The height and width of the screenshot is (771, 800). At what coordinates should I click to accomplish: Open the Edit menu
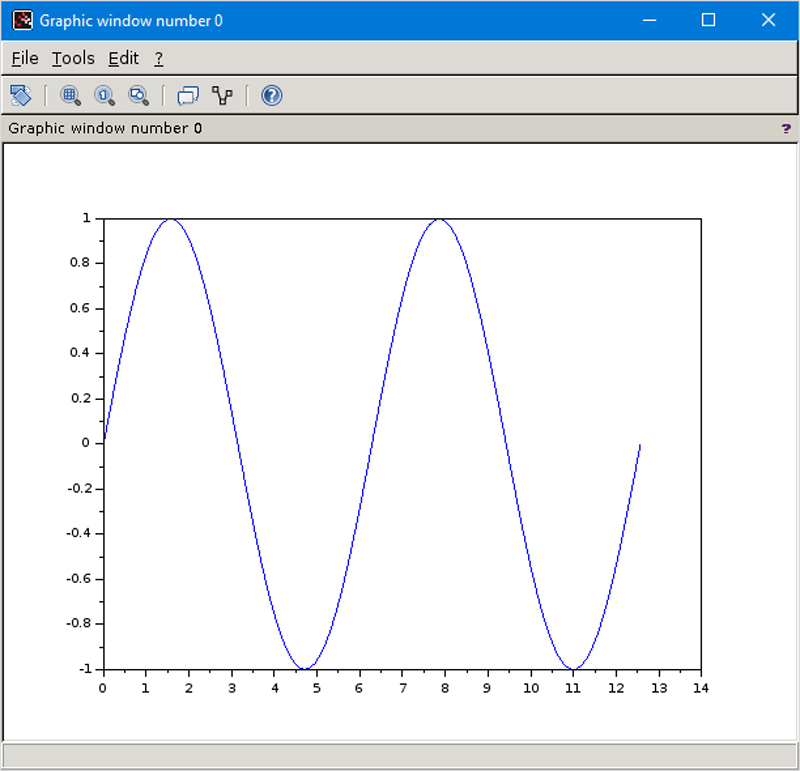122,58
